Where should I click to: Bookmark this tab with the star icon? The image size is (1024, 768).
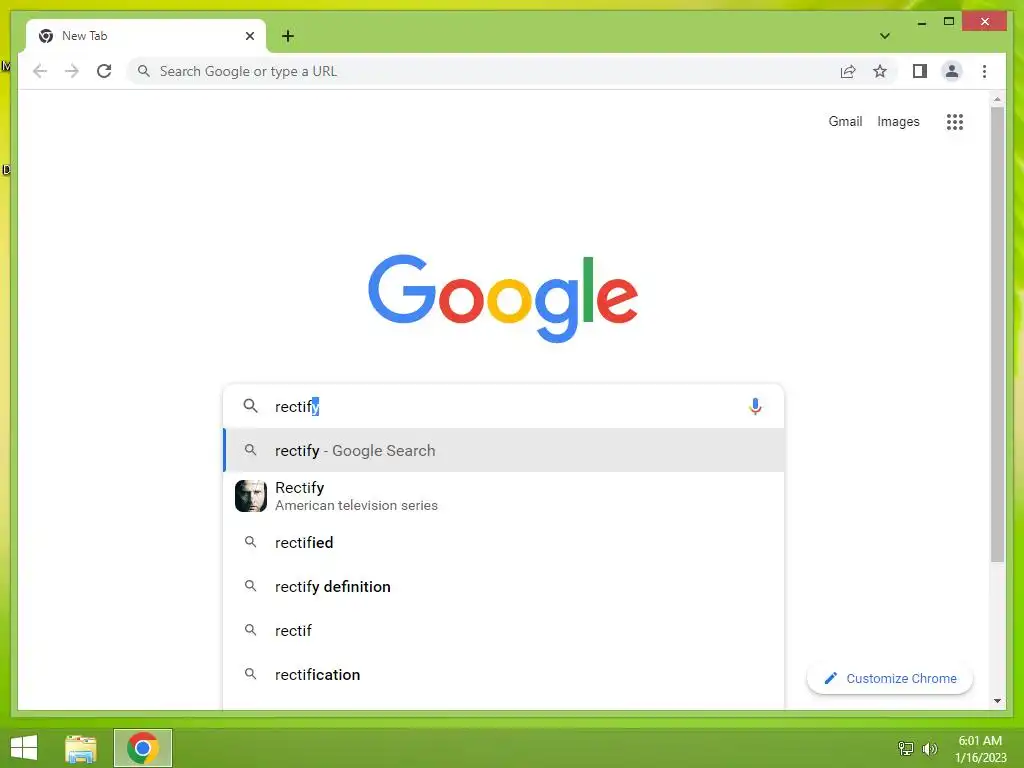coord(880,71)
